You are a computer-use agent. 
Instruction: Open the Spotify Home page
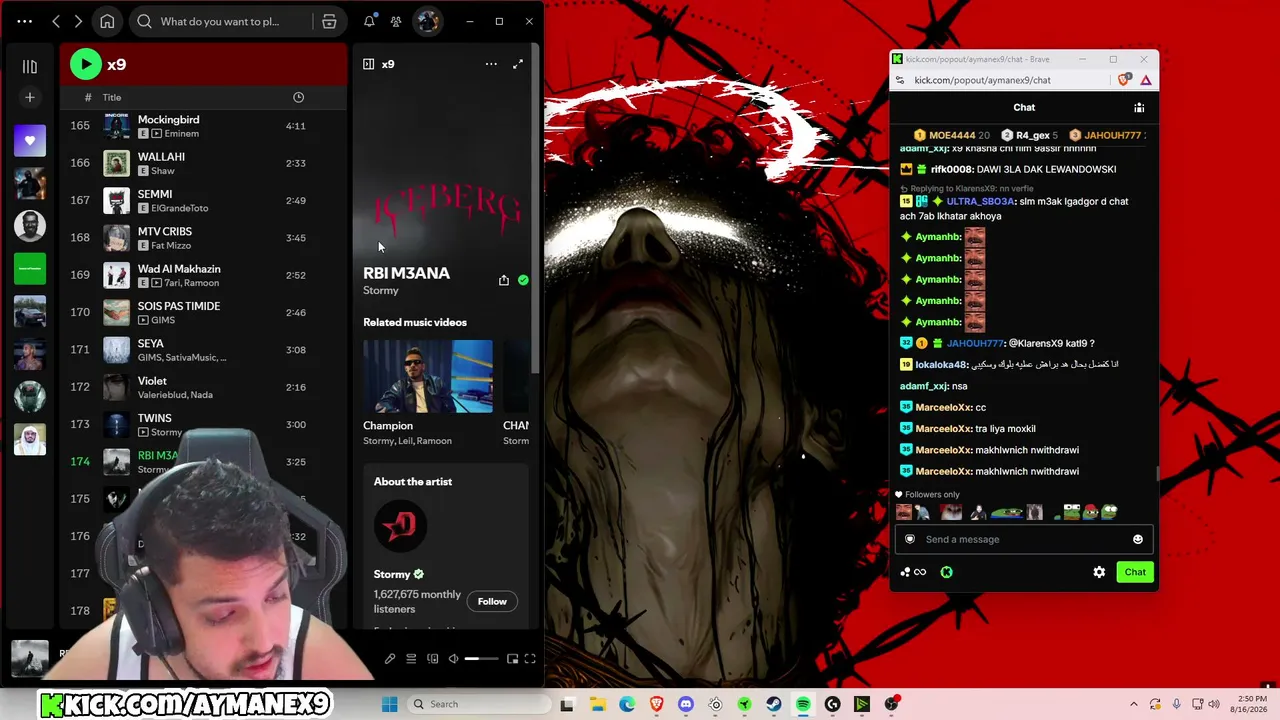[107, 21]
